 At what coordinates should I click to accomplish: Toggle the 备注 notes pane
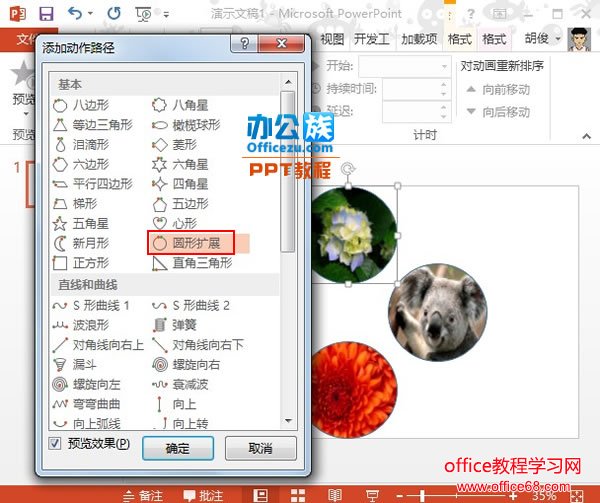pyautogui.click(x=144, y=495)
